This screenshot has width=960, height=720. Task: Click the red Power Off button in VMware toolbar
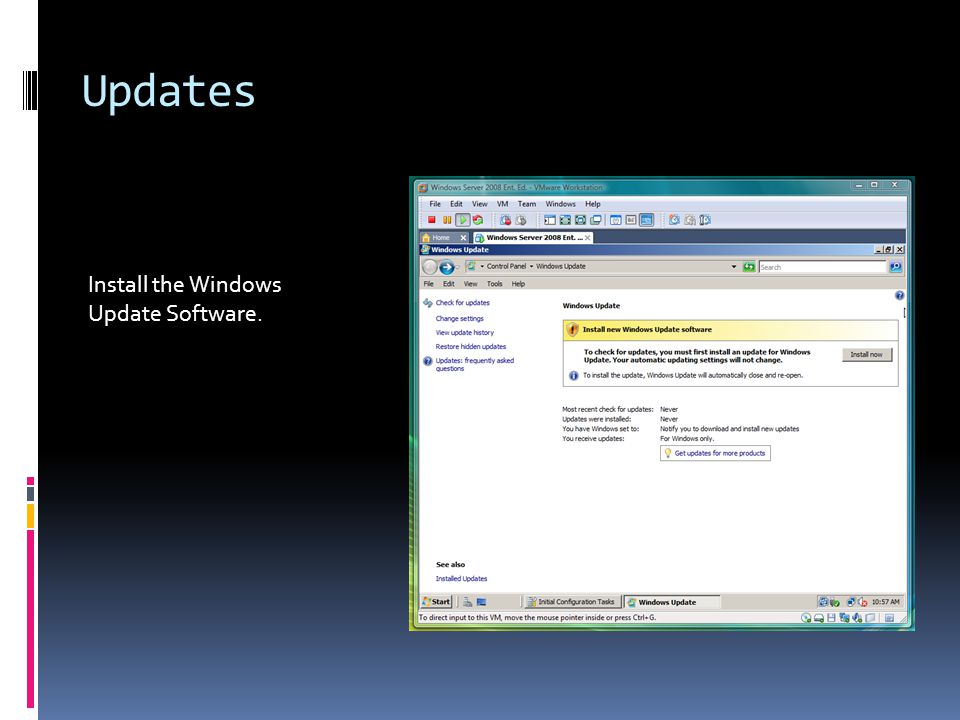(432, 220)
